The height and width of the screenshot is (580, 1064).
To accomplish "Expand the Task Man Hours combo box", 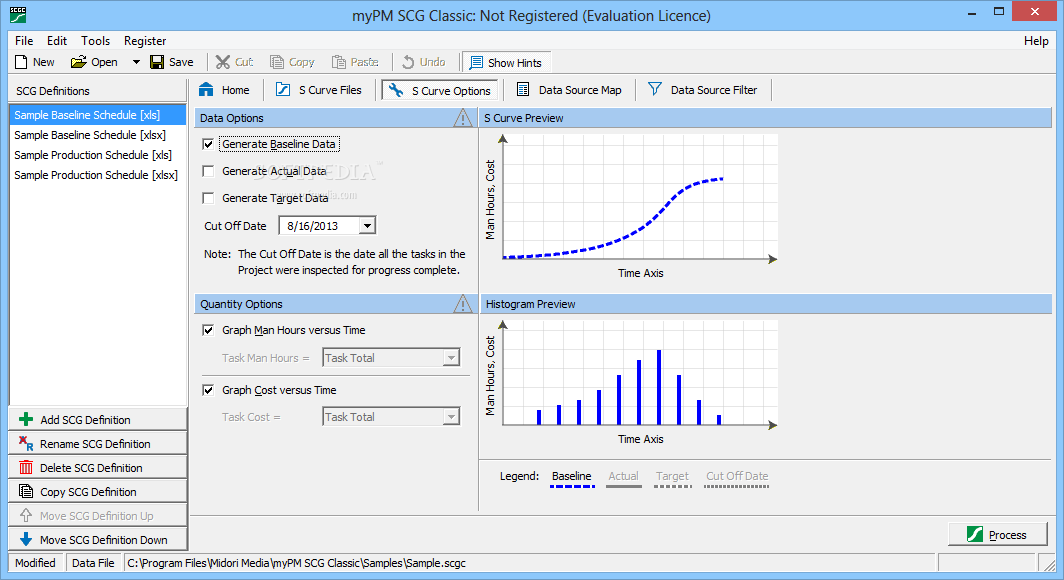I will pyautogui.click(x=451, y=357).
